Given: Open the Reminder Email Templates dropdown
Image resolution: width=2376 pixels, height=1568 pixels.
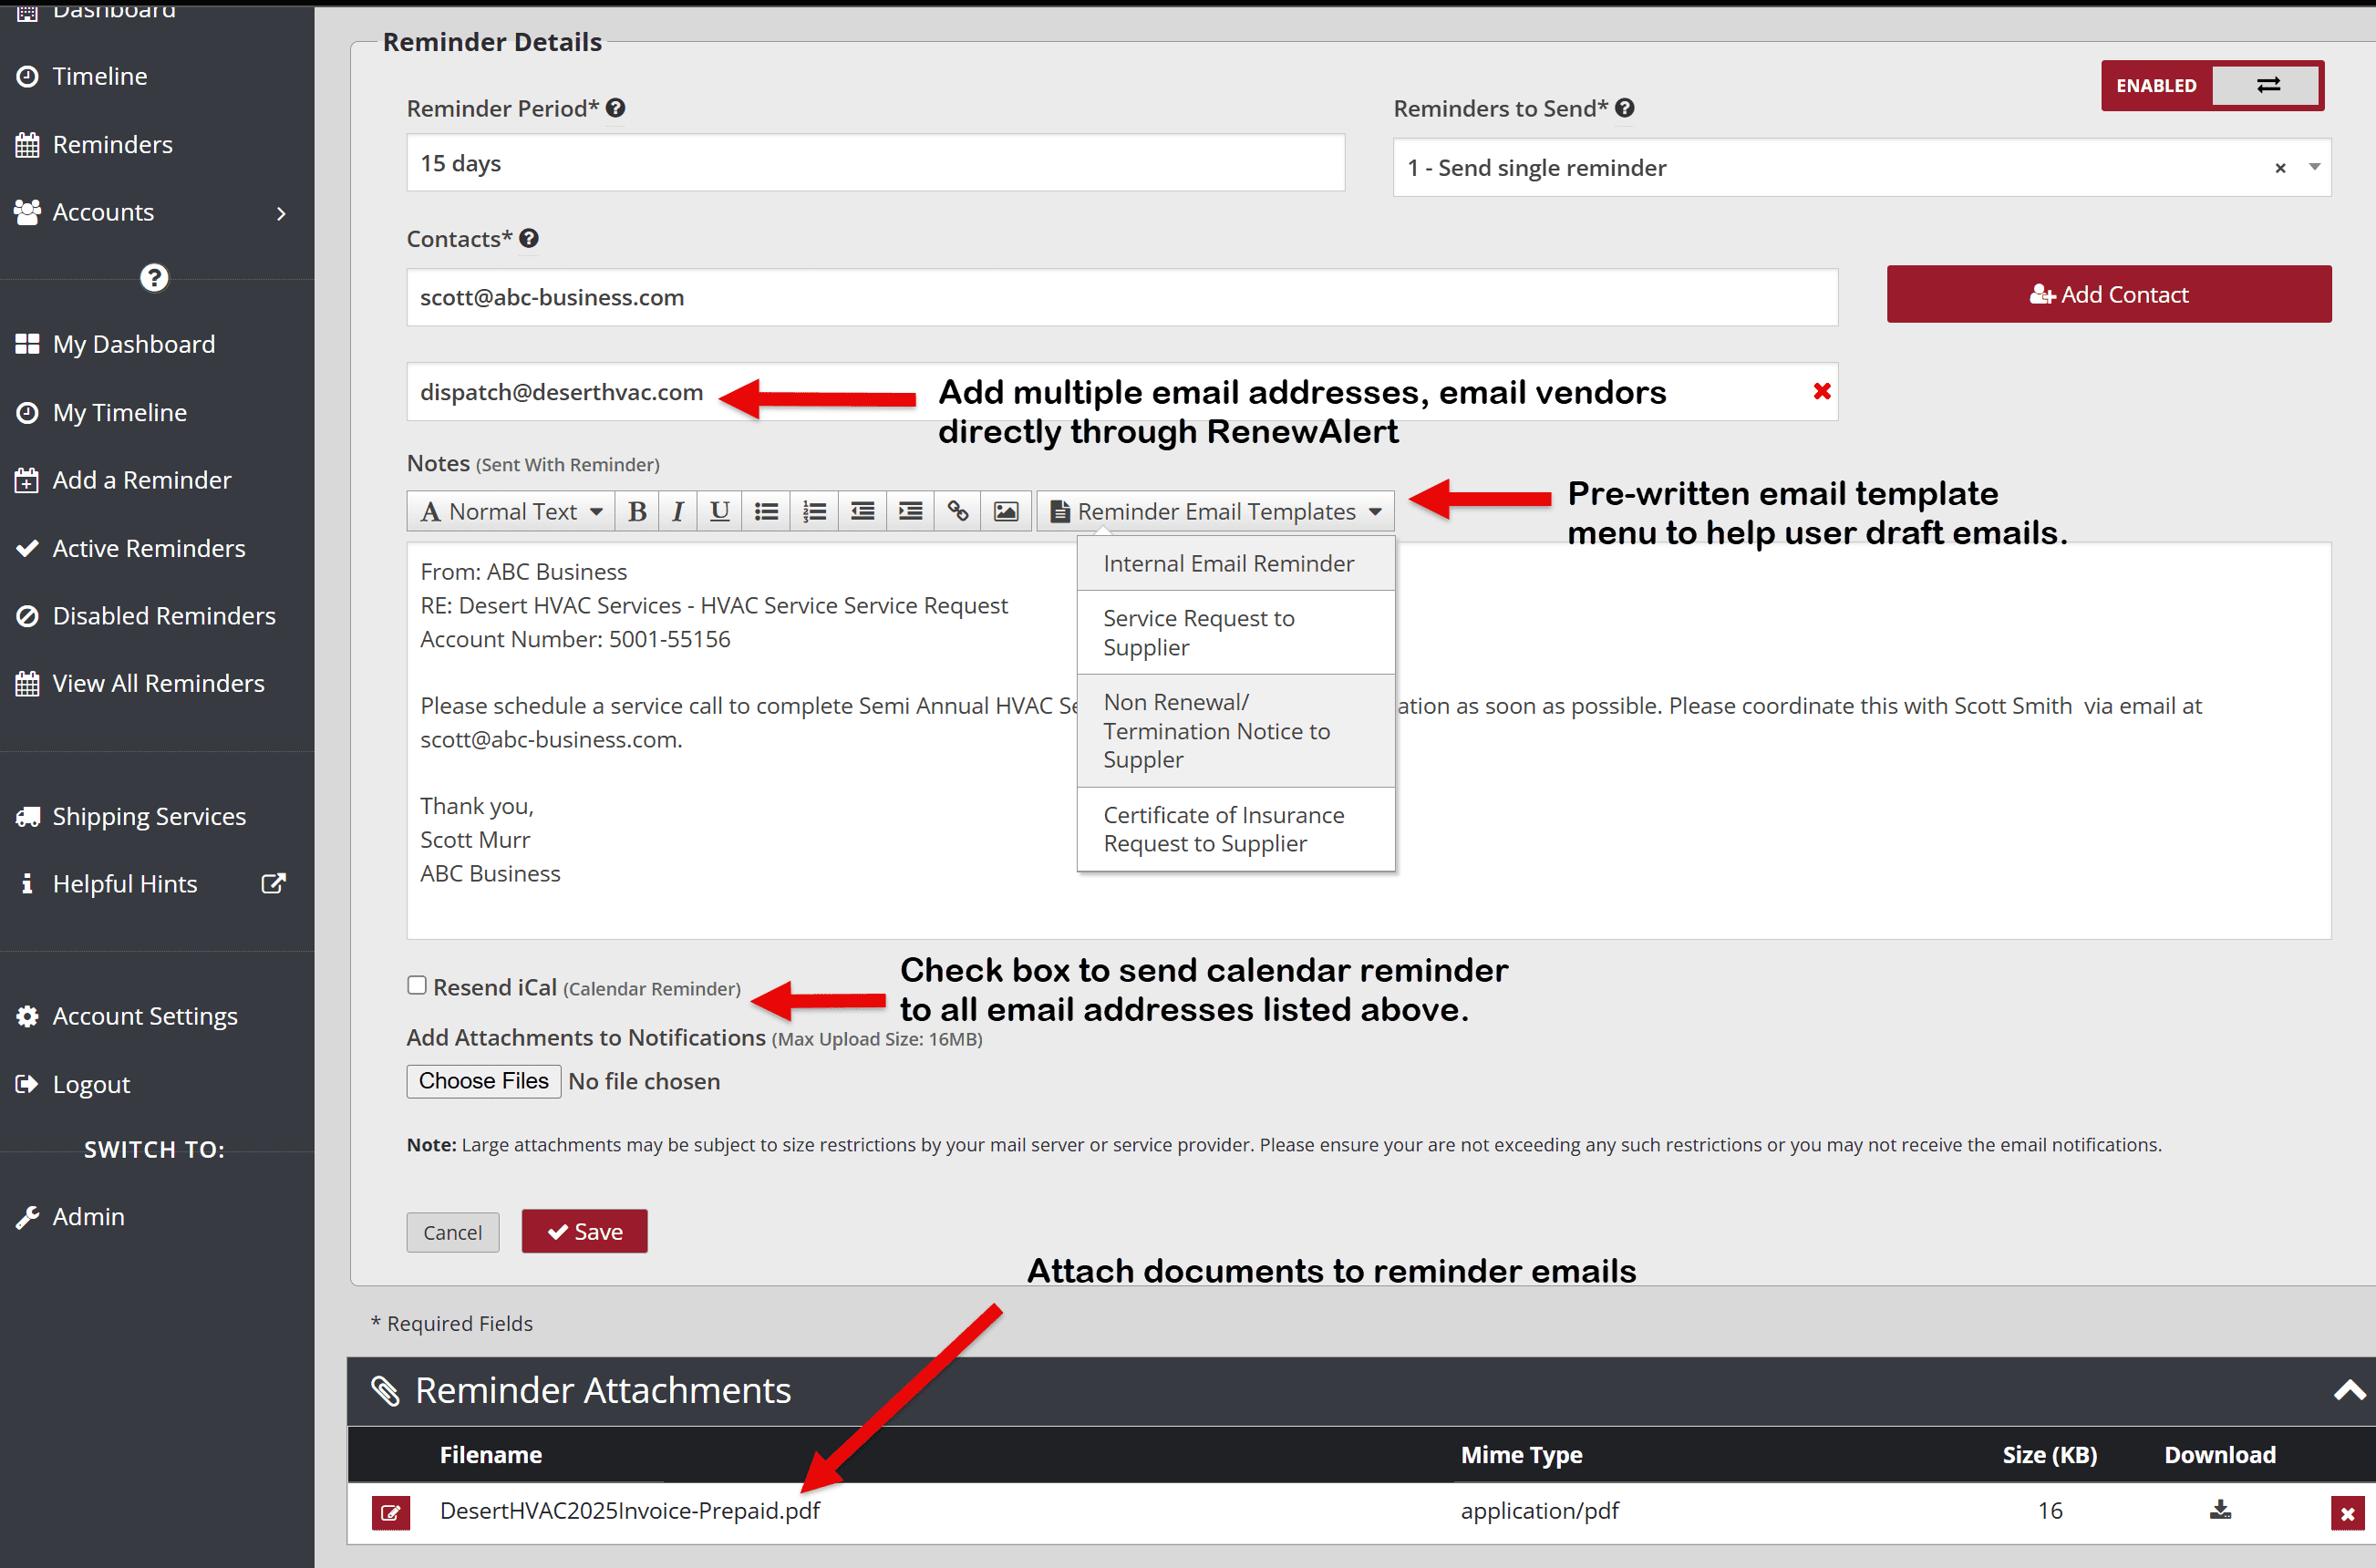Looking at the screenshot, I should click(1215, 511).
